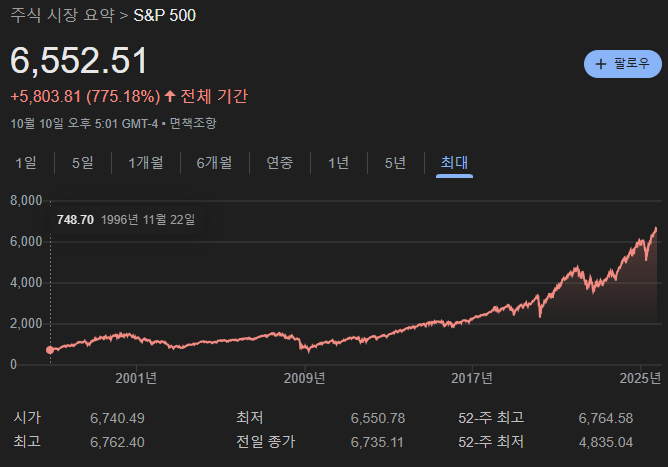The image size is (668, 467).
Task: Show the 1년 chart range
Action: pyautogui.click(x=339, y=163)
